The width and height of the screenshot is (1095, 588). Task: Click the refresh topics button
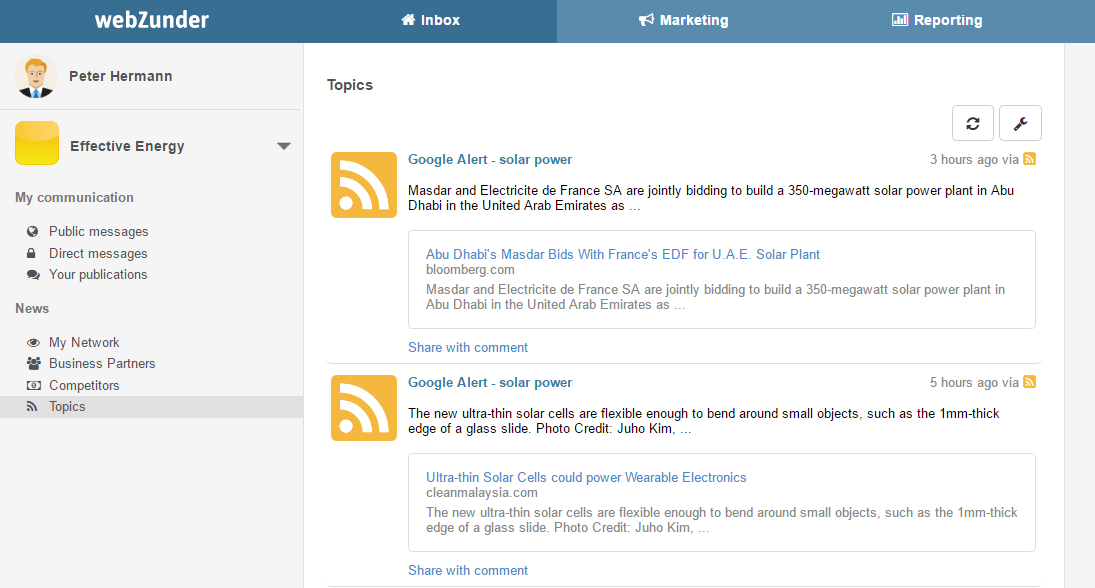[972, 123]
